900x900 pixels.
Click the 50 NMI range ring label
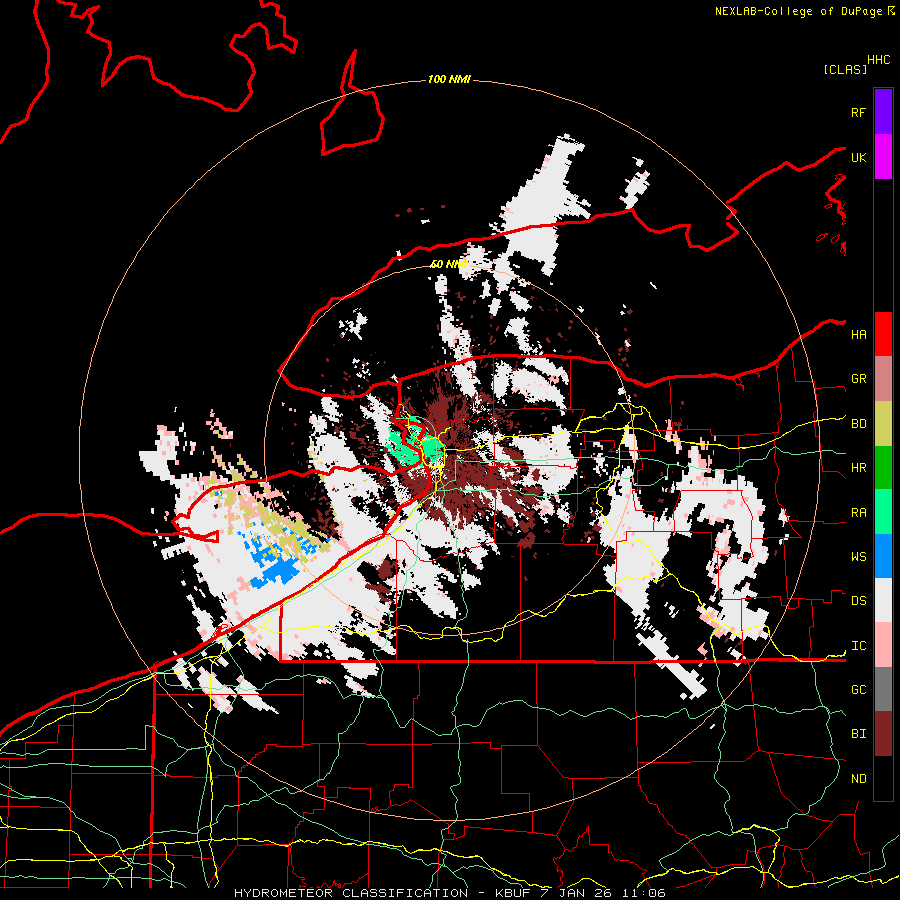449,264
